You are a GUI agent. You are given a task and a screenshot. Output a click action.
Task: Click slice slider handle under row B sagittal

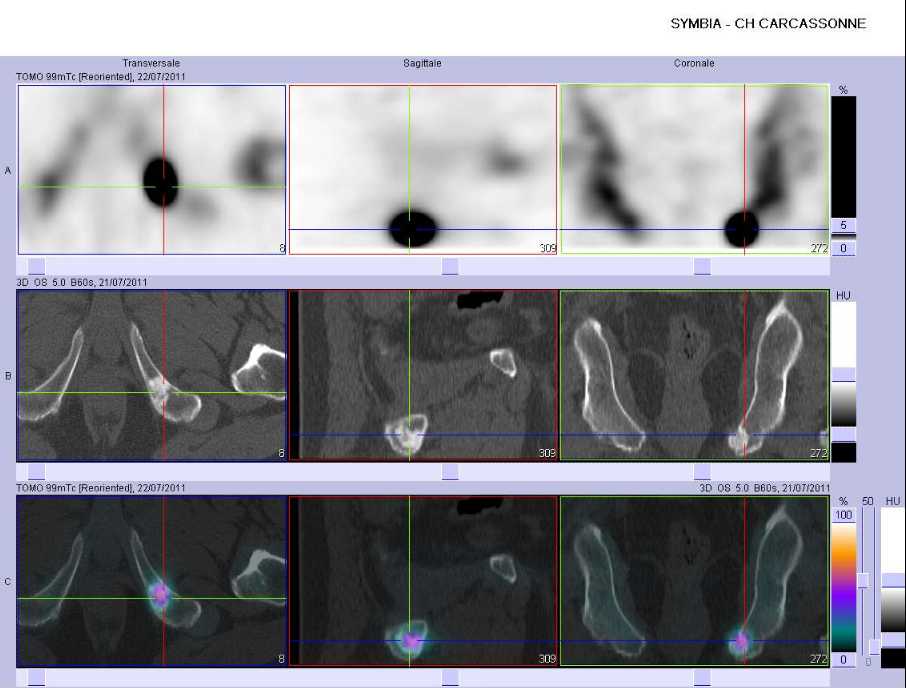coord(450,471)
